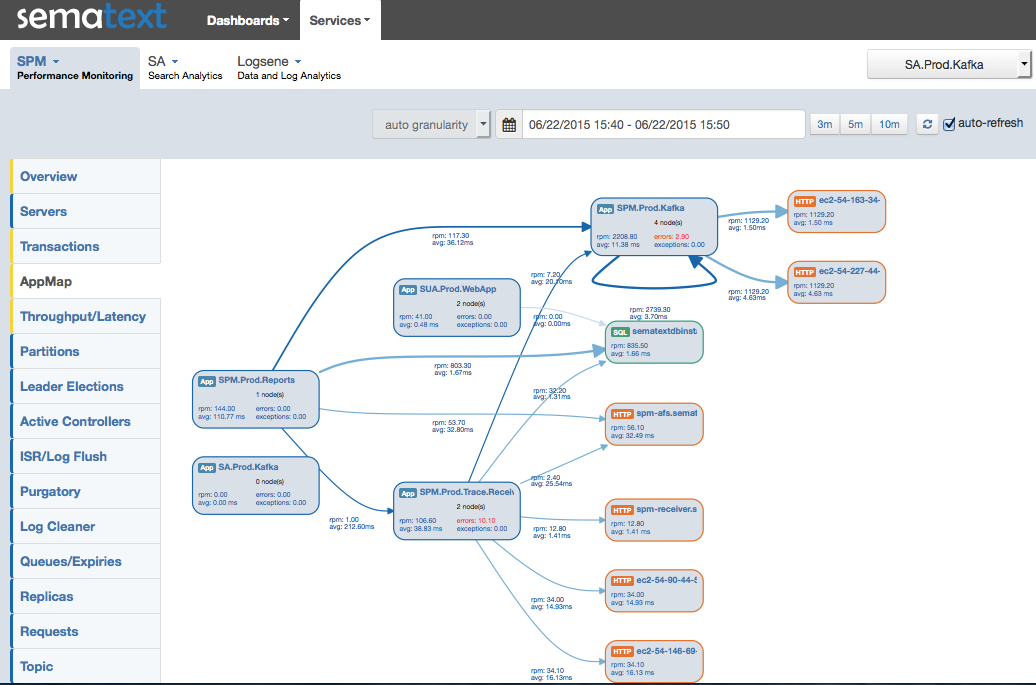Open the Queues/Expiries sidebar tab
Screen dimensions: 1036x685
click(x=86, y=561)
